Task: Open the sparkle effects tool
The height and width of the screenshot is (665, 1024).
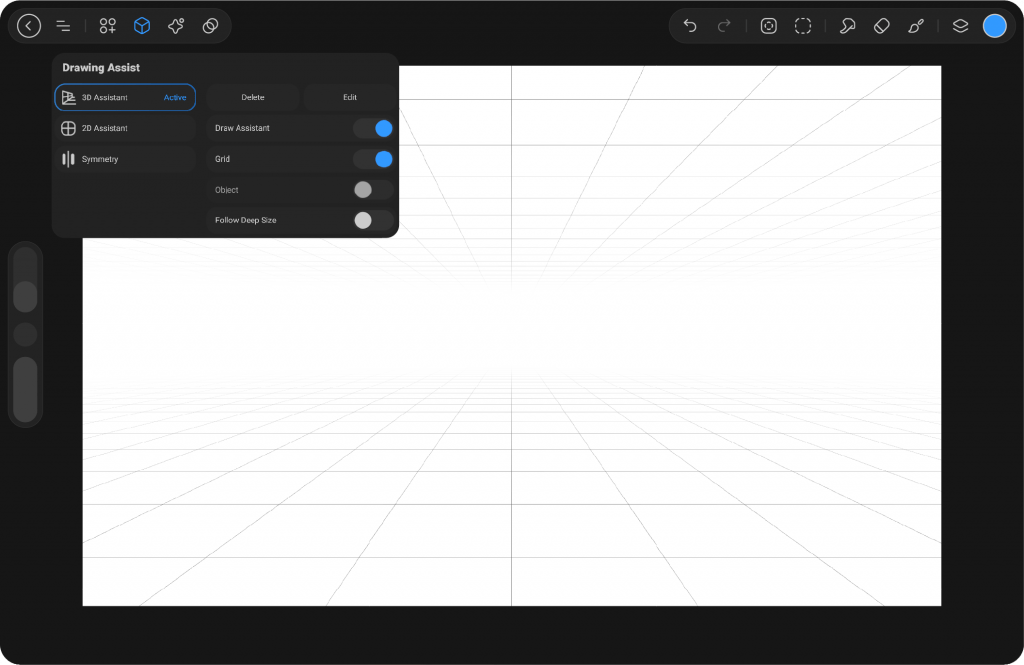Action: click(x=176, y=26)
